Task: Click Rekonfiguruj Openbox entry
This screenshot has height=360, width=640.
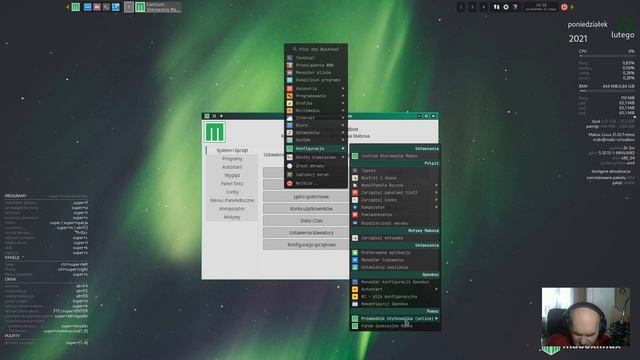Action: pyautogui.click(x=395, y=304)
